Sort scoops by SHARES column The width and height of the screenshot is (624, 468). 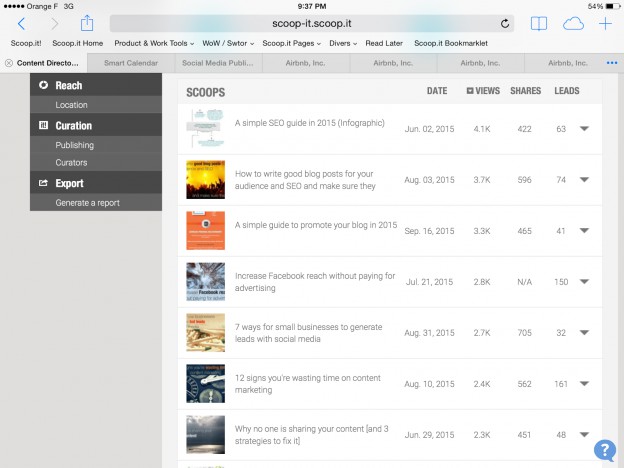click(x=525, y=91)
